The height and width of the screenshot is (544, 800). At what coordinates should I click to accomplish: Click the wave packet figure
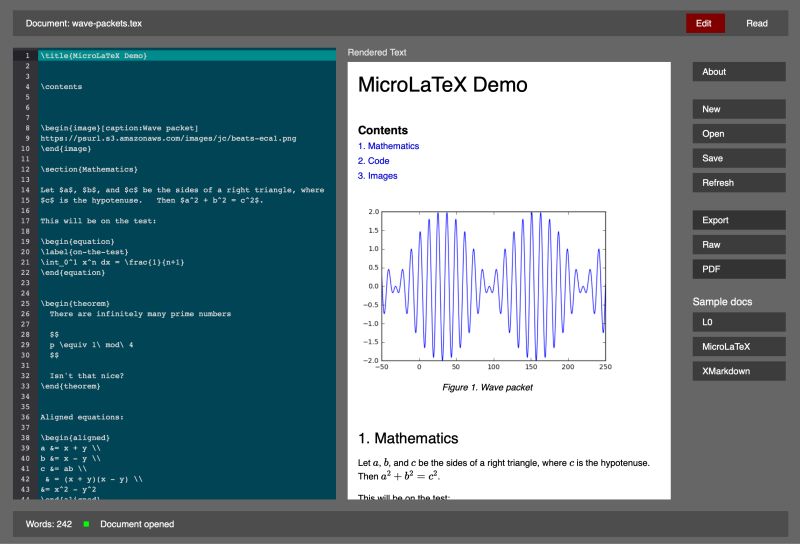click(x=487, y=288)
